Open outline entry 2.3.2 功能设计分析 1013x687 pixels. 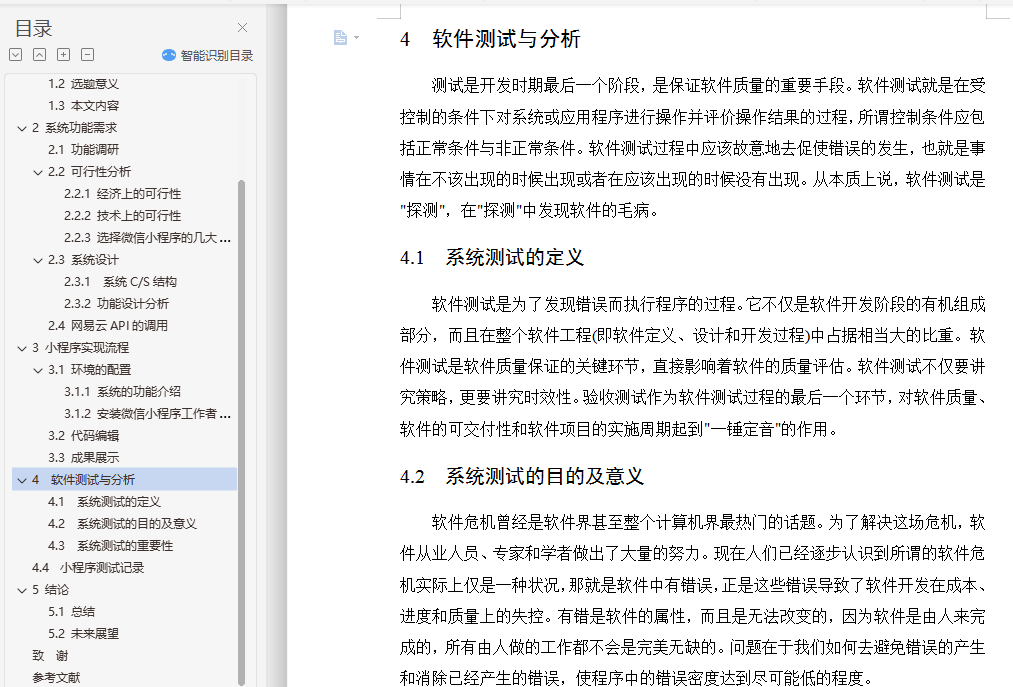tap(116, 304)
